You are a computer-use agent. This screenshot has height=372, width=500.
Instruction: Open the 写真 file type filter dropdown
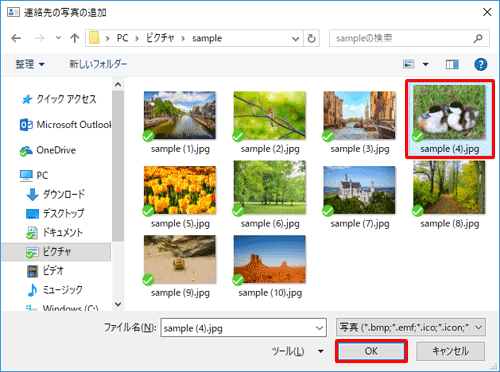411,328
